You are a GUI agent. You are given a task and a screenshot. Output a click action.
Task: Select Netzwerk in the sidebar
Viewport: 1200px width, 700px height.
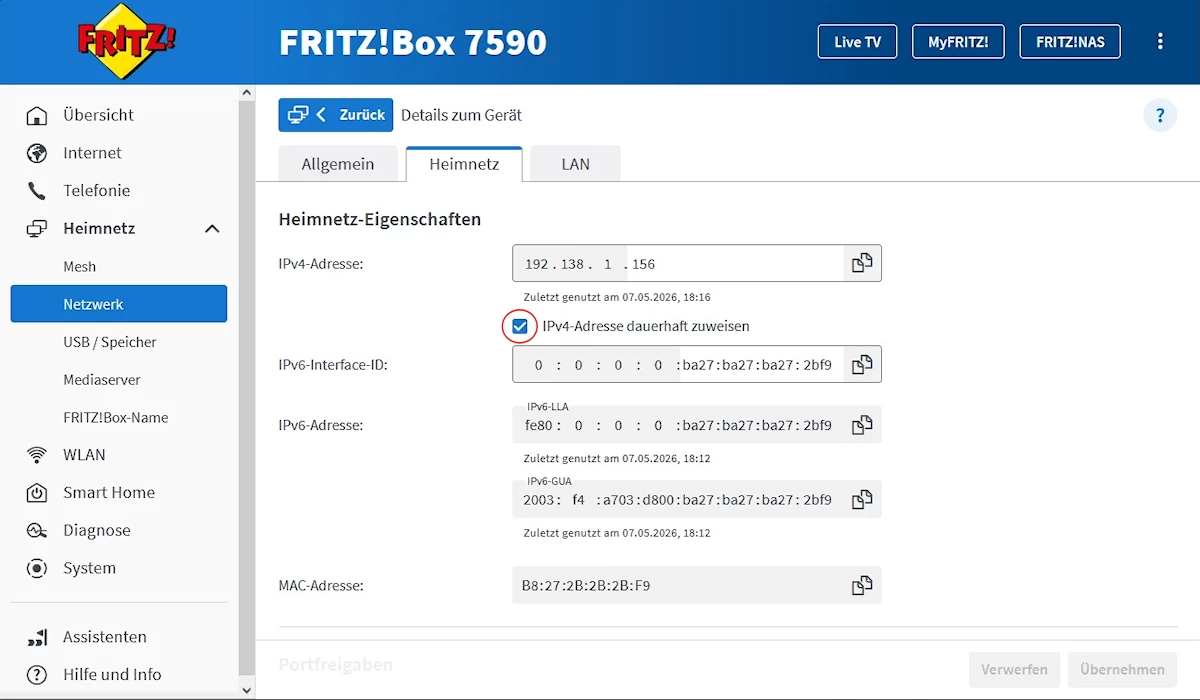click(119, 304)
